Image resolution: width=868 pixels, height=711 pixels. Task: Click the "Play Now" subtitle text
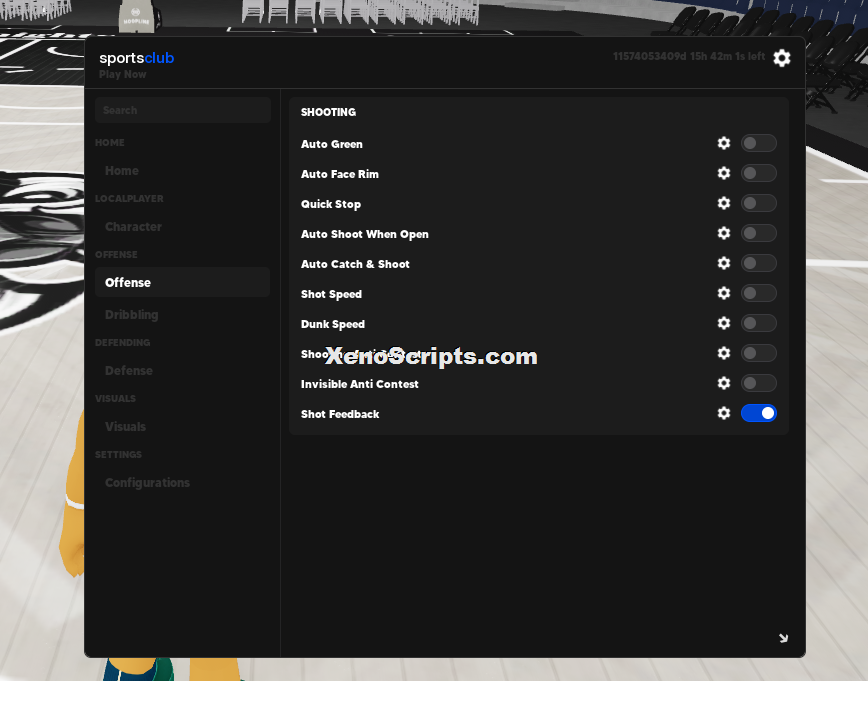click(122, 74)
